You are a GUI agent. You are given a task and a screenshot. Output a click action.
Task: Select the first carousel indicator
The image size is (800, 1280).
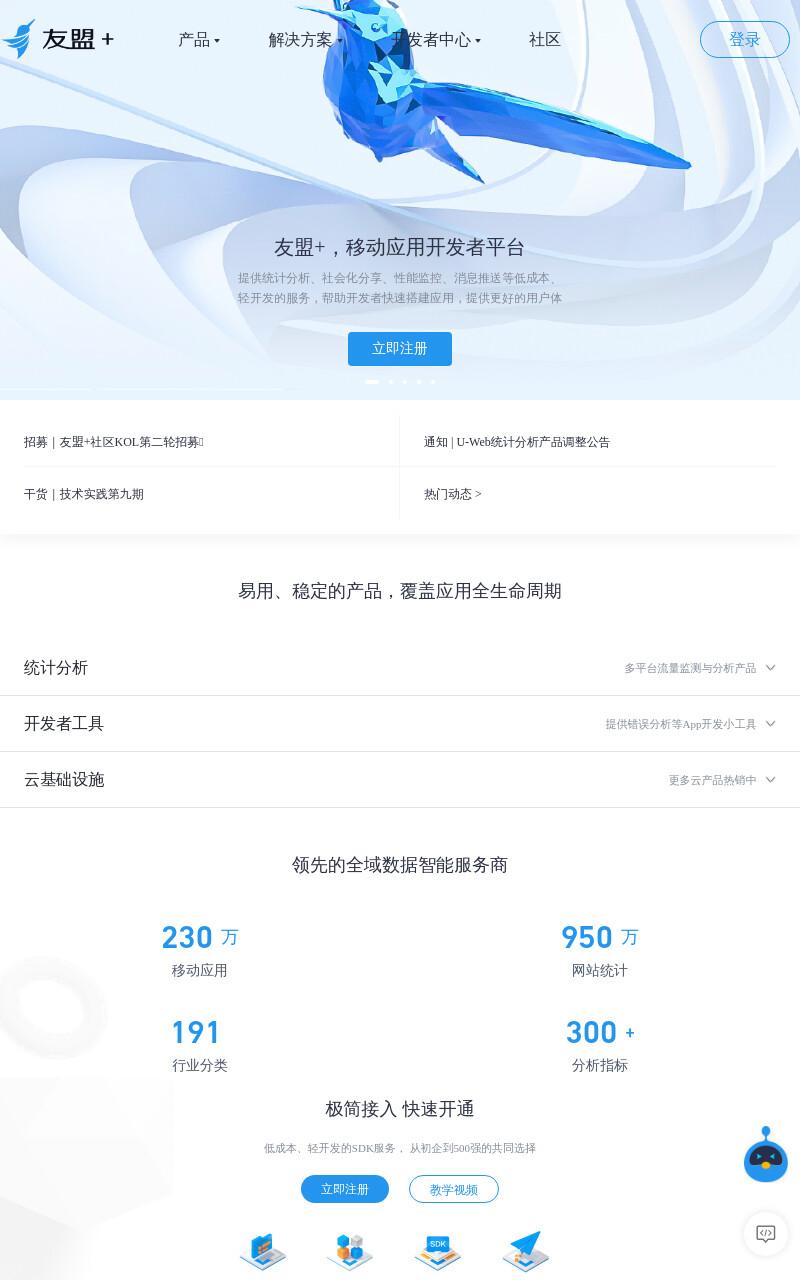[x=372, y=382]
